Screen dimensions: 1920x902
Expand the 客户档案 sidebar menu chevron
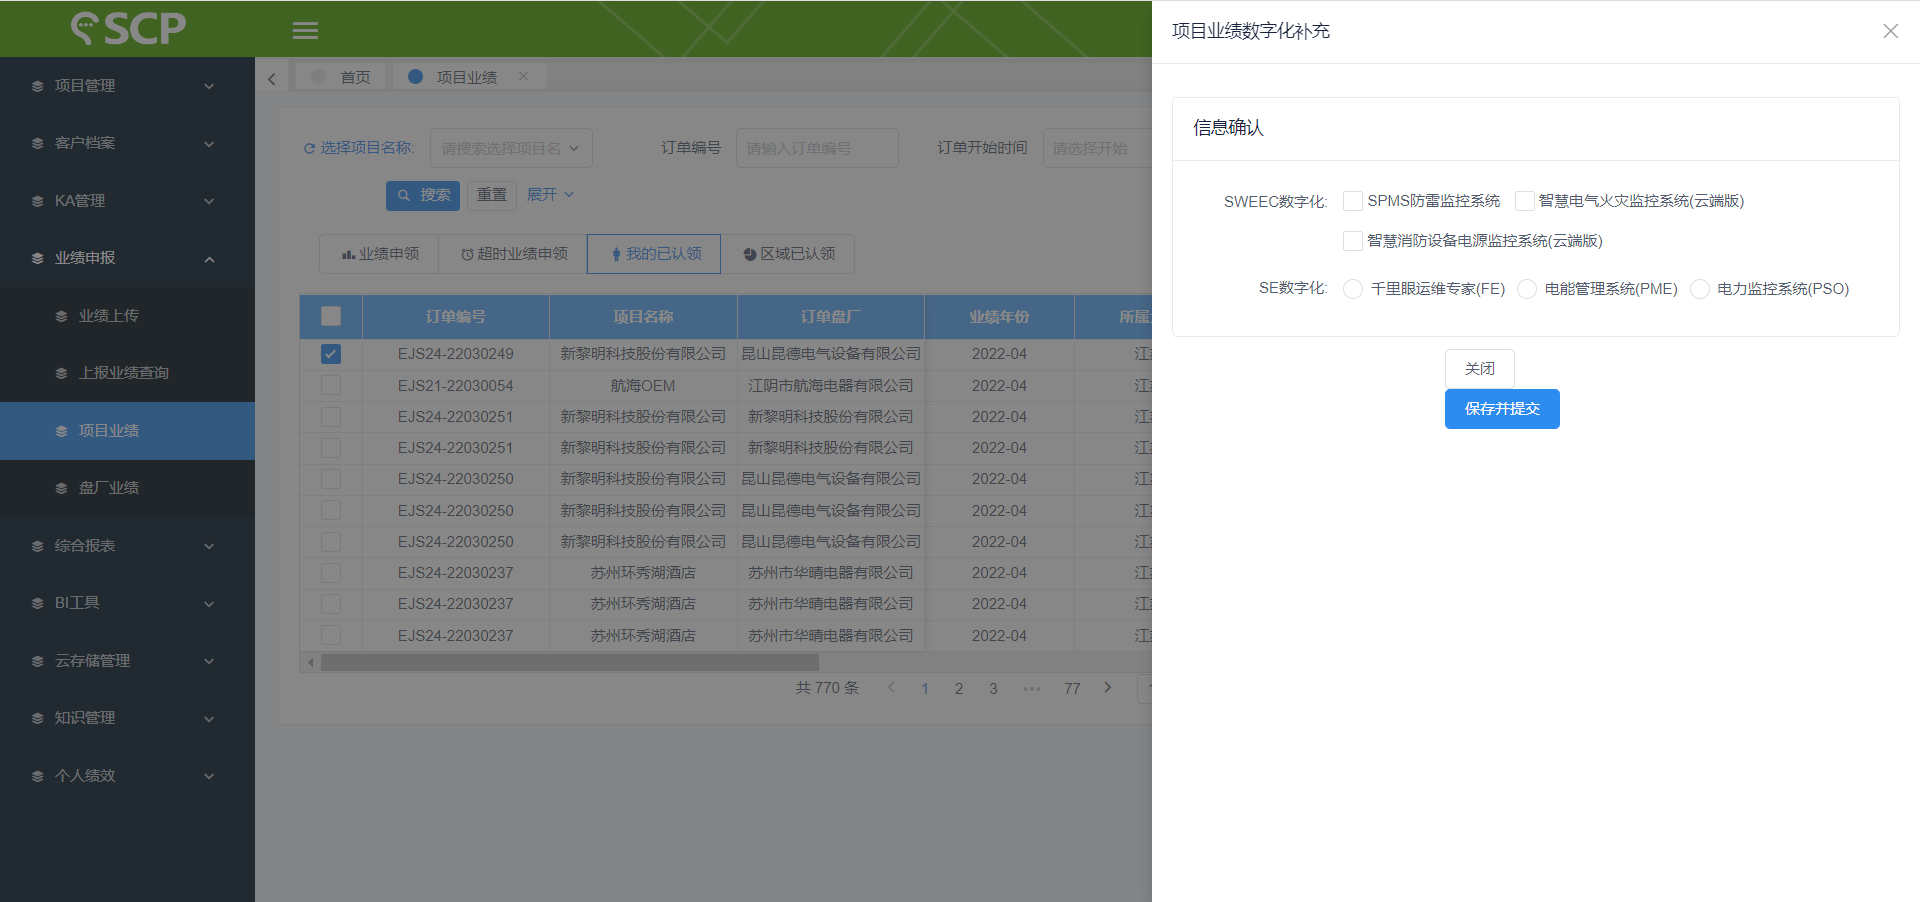pyautogui.click(x=209, y=144)
